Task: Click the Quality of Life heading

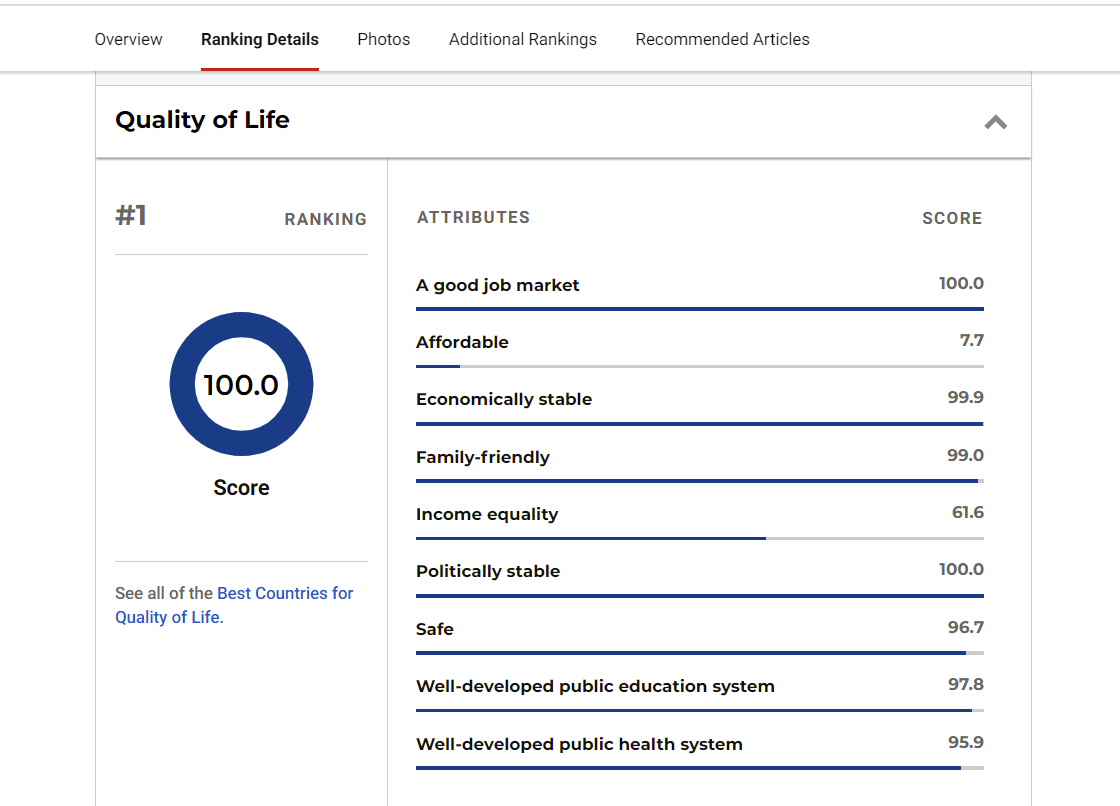Action: click(202, 120)
